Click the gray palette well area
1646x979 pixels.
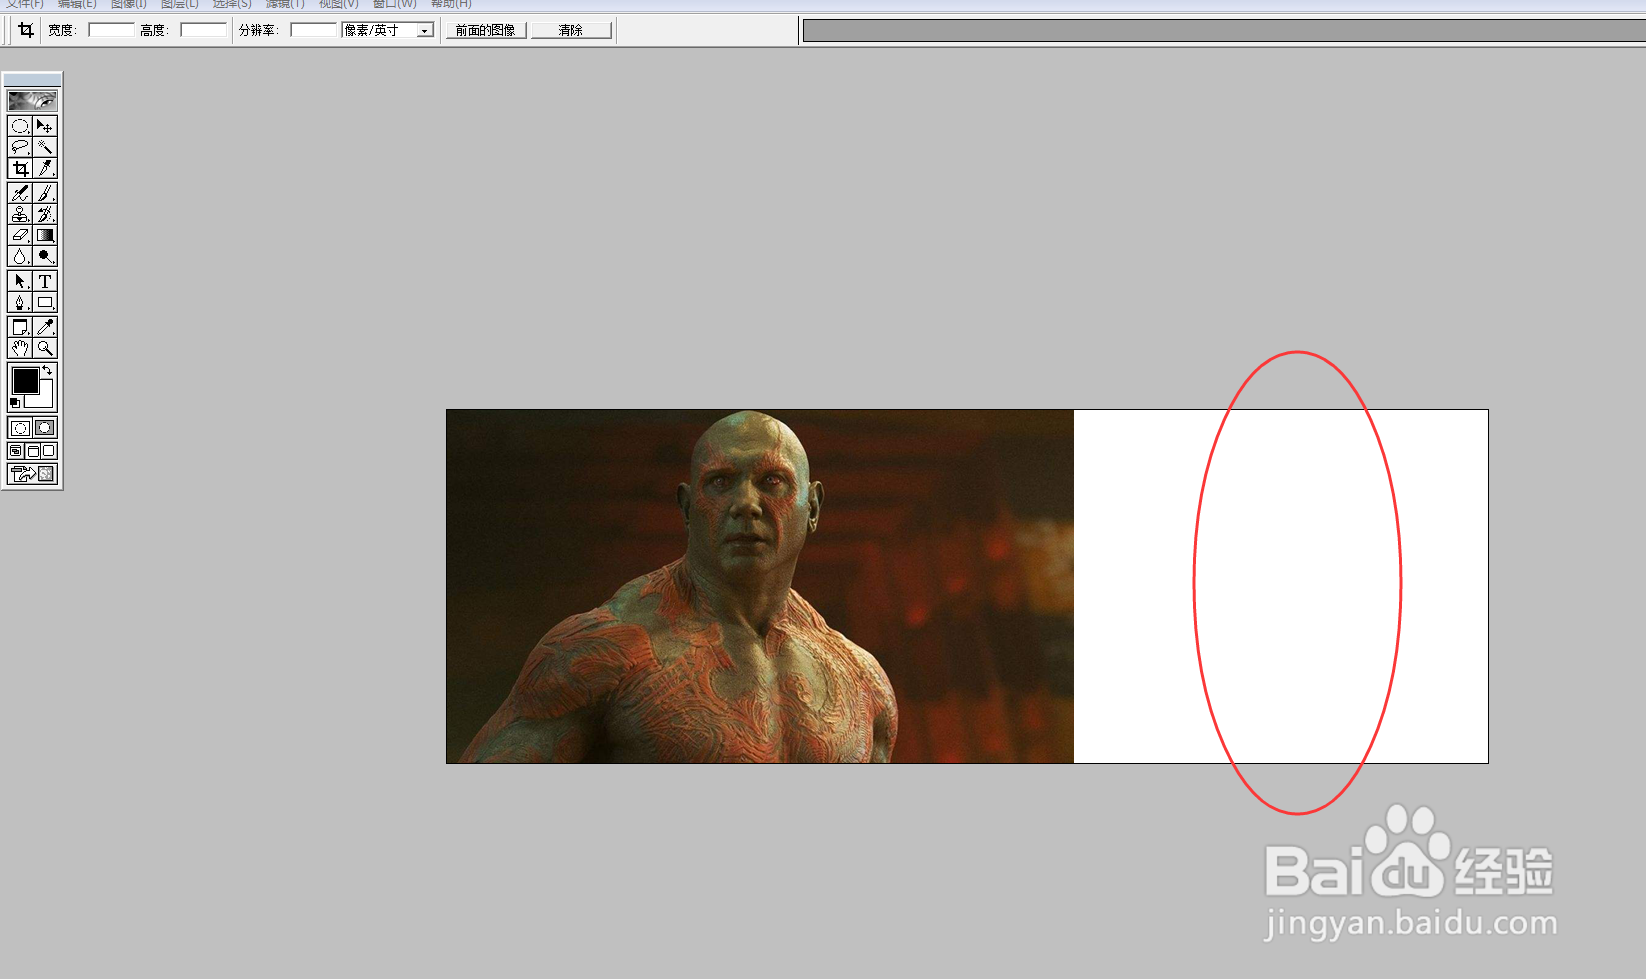click(1224, 30)
